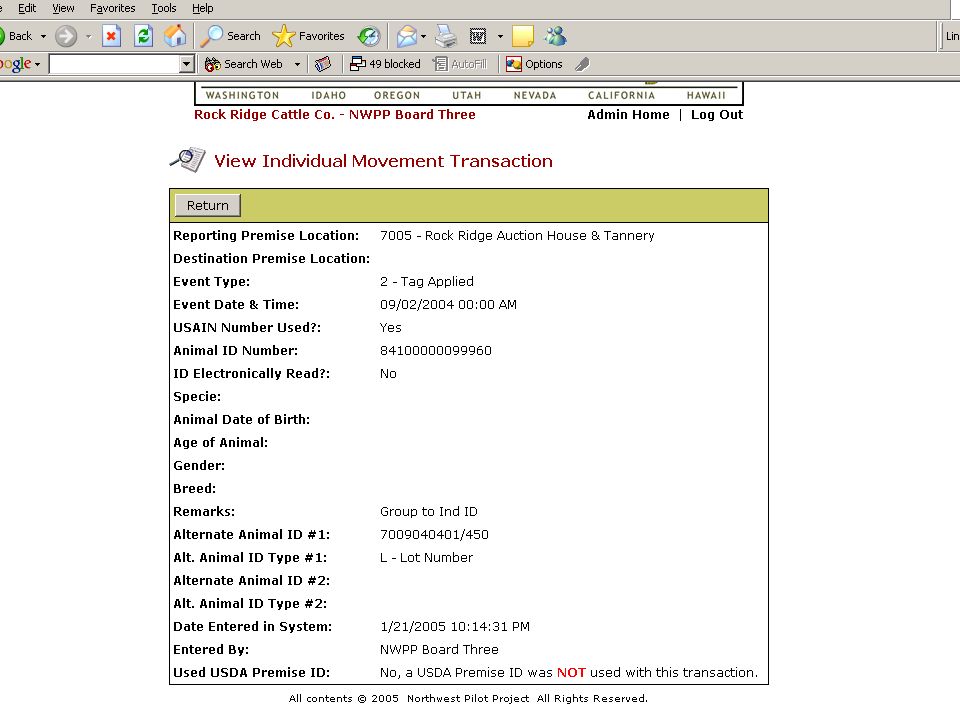This screenshot has width=960, height=720.
Task: Go to Admin Home link
Action: click(x=628, y=114)
